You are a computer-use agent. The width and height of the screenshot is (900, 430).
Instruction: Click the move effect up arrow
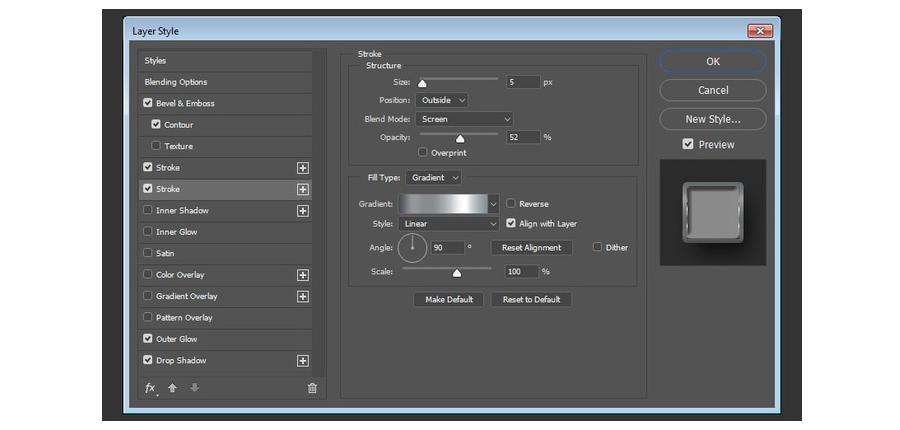click(172, 388)
